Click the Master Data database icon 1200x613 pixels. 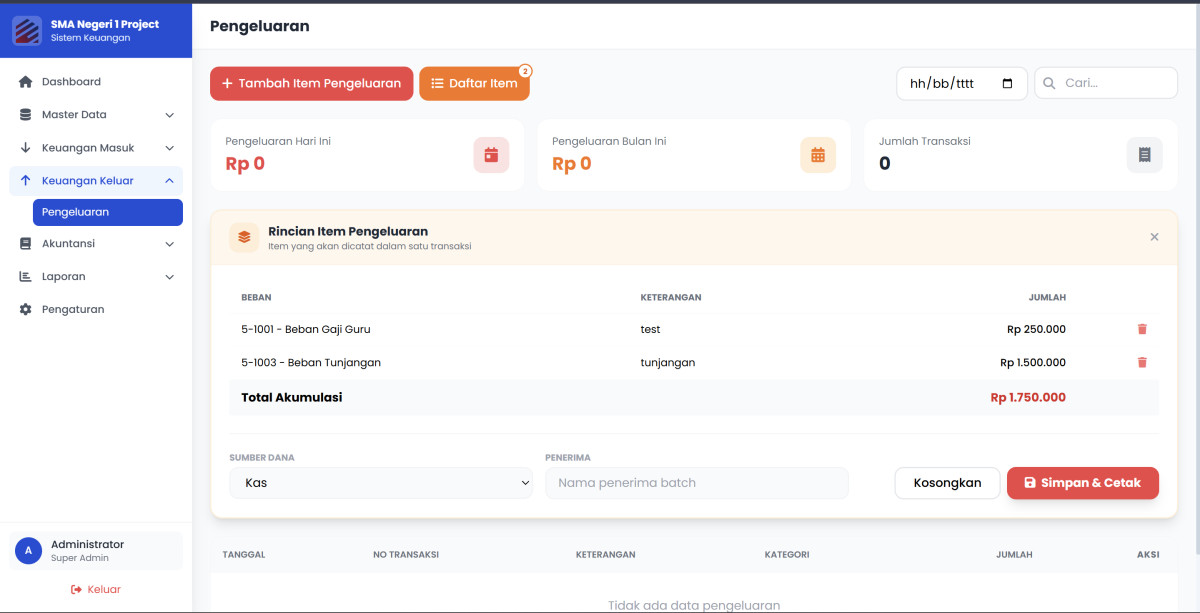26,115
